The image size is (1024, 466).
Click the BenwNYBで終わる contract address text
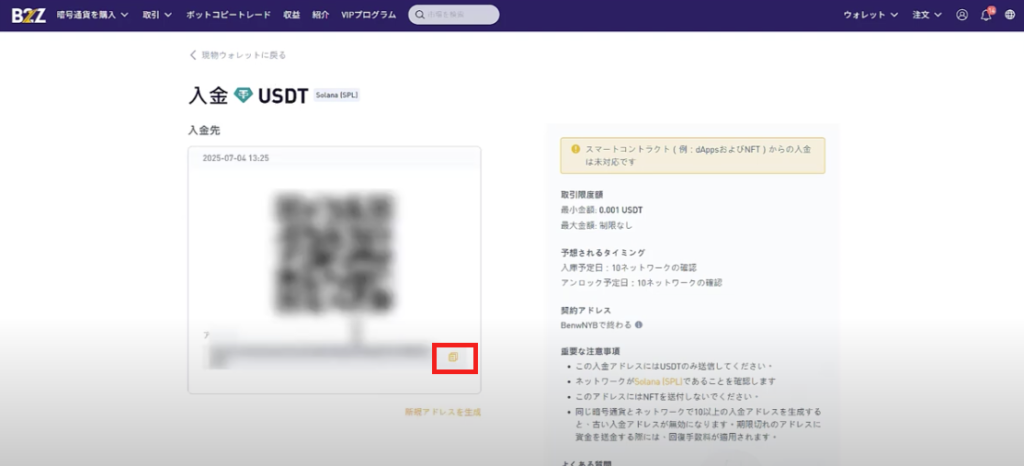point(596,324)
